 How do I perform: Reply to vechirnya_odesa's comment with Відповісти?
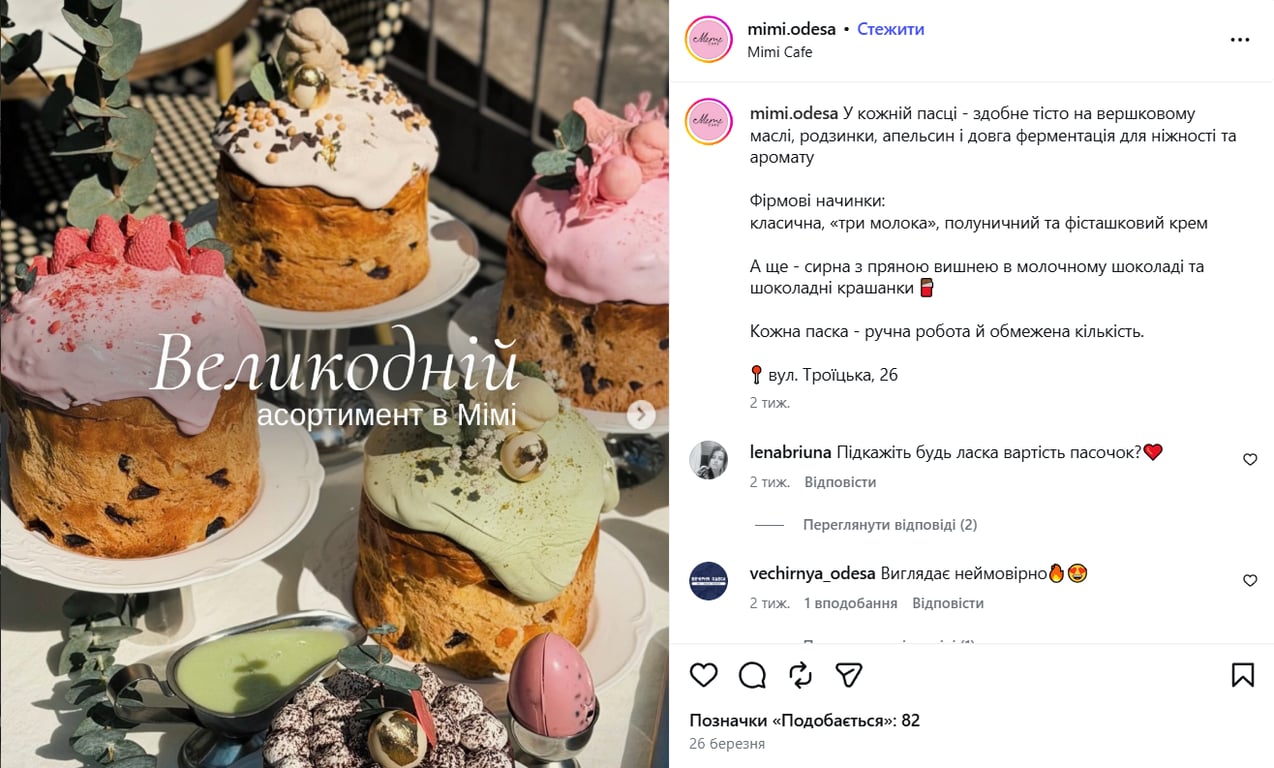click(948, 603)
